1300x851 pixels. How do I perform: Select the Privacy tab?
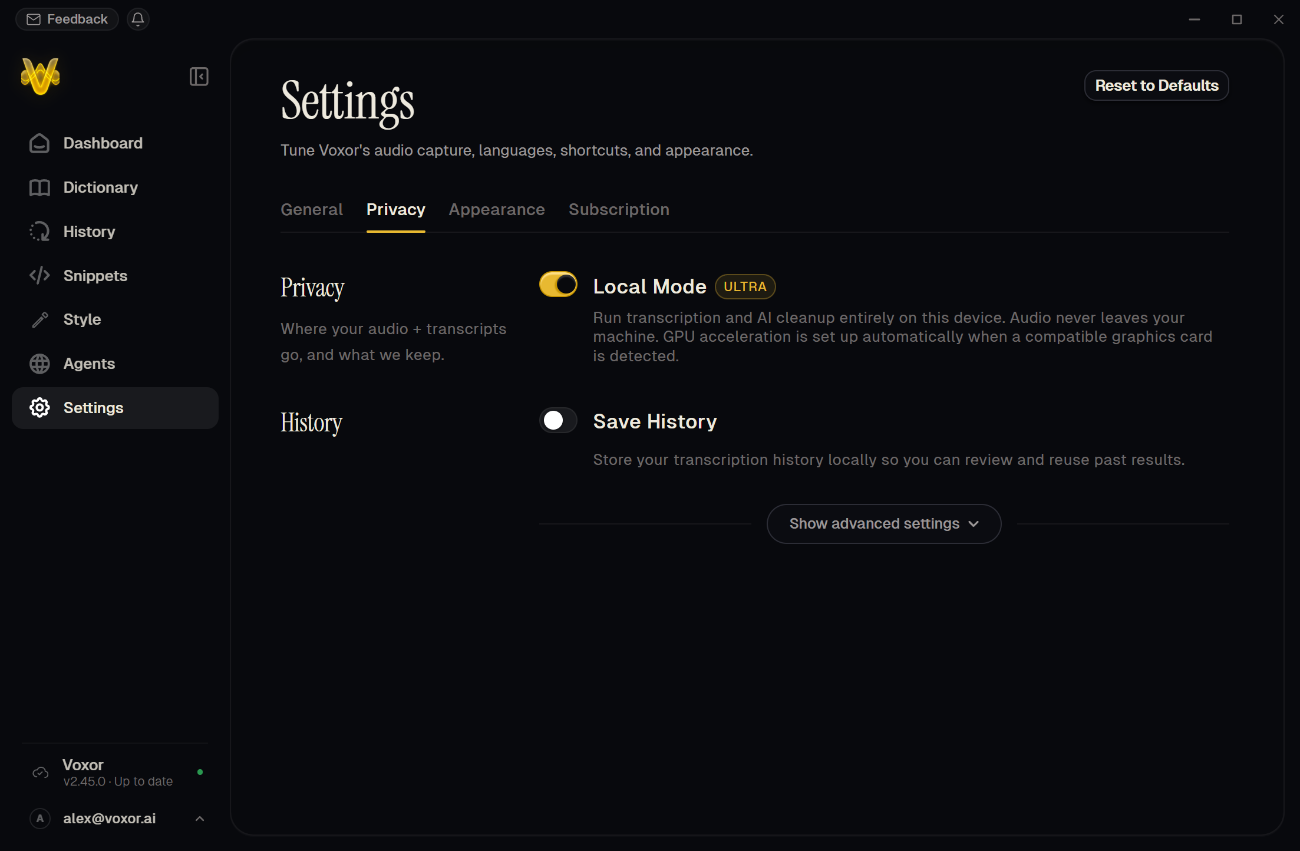396,209
